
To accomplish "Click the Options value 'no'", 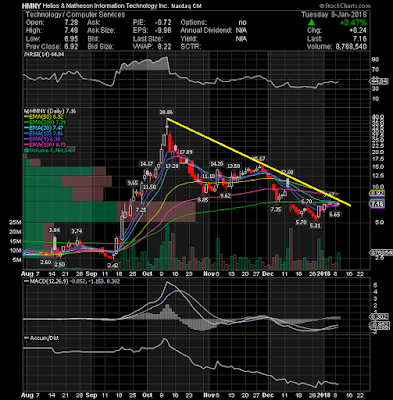I will click(x=242, y=22).
